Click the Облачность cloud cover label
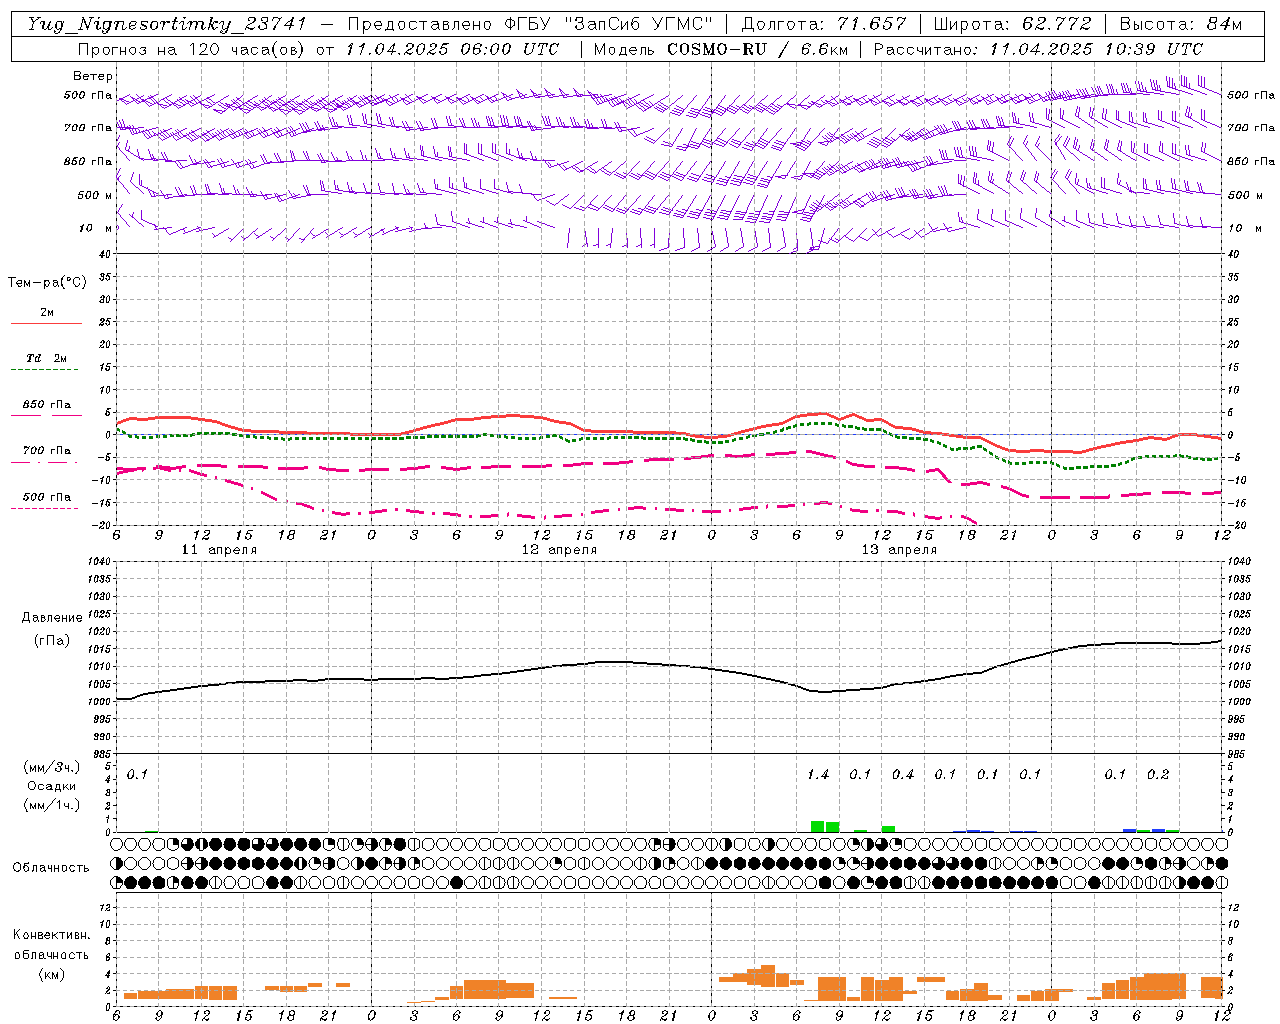 tap(51, 867)
